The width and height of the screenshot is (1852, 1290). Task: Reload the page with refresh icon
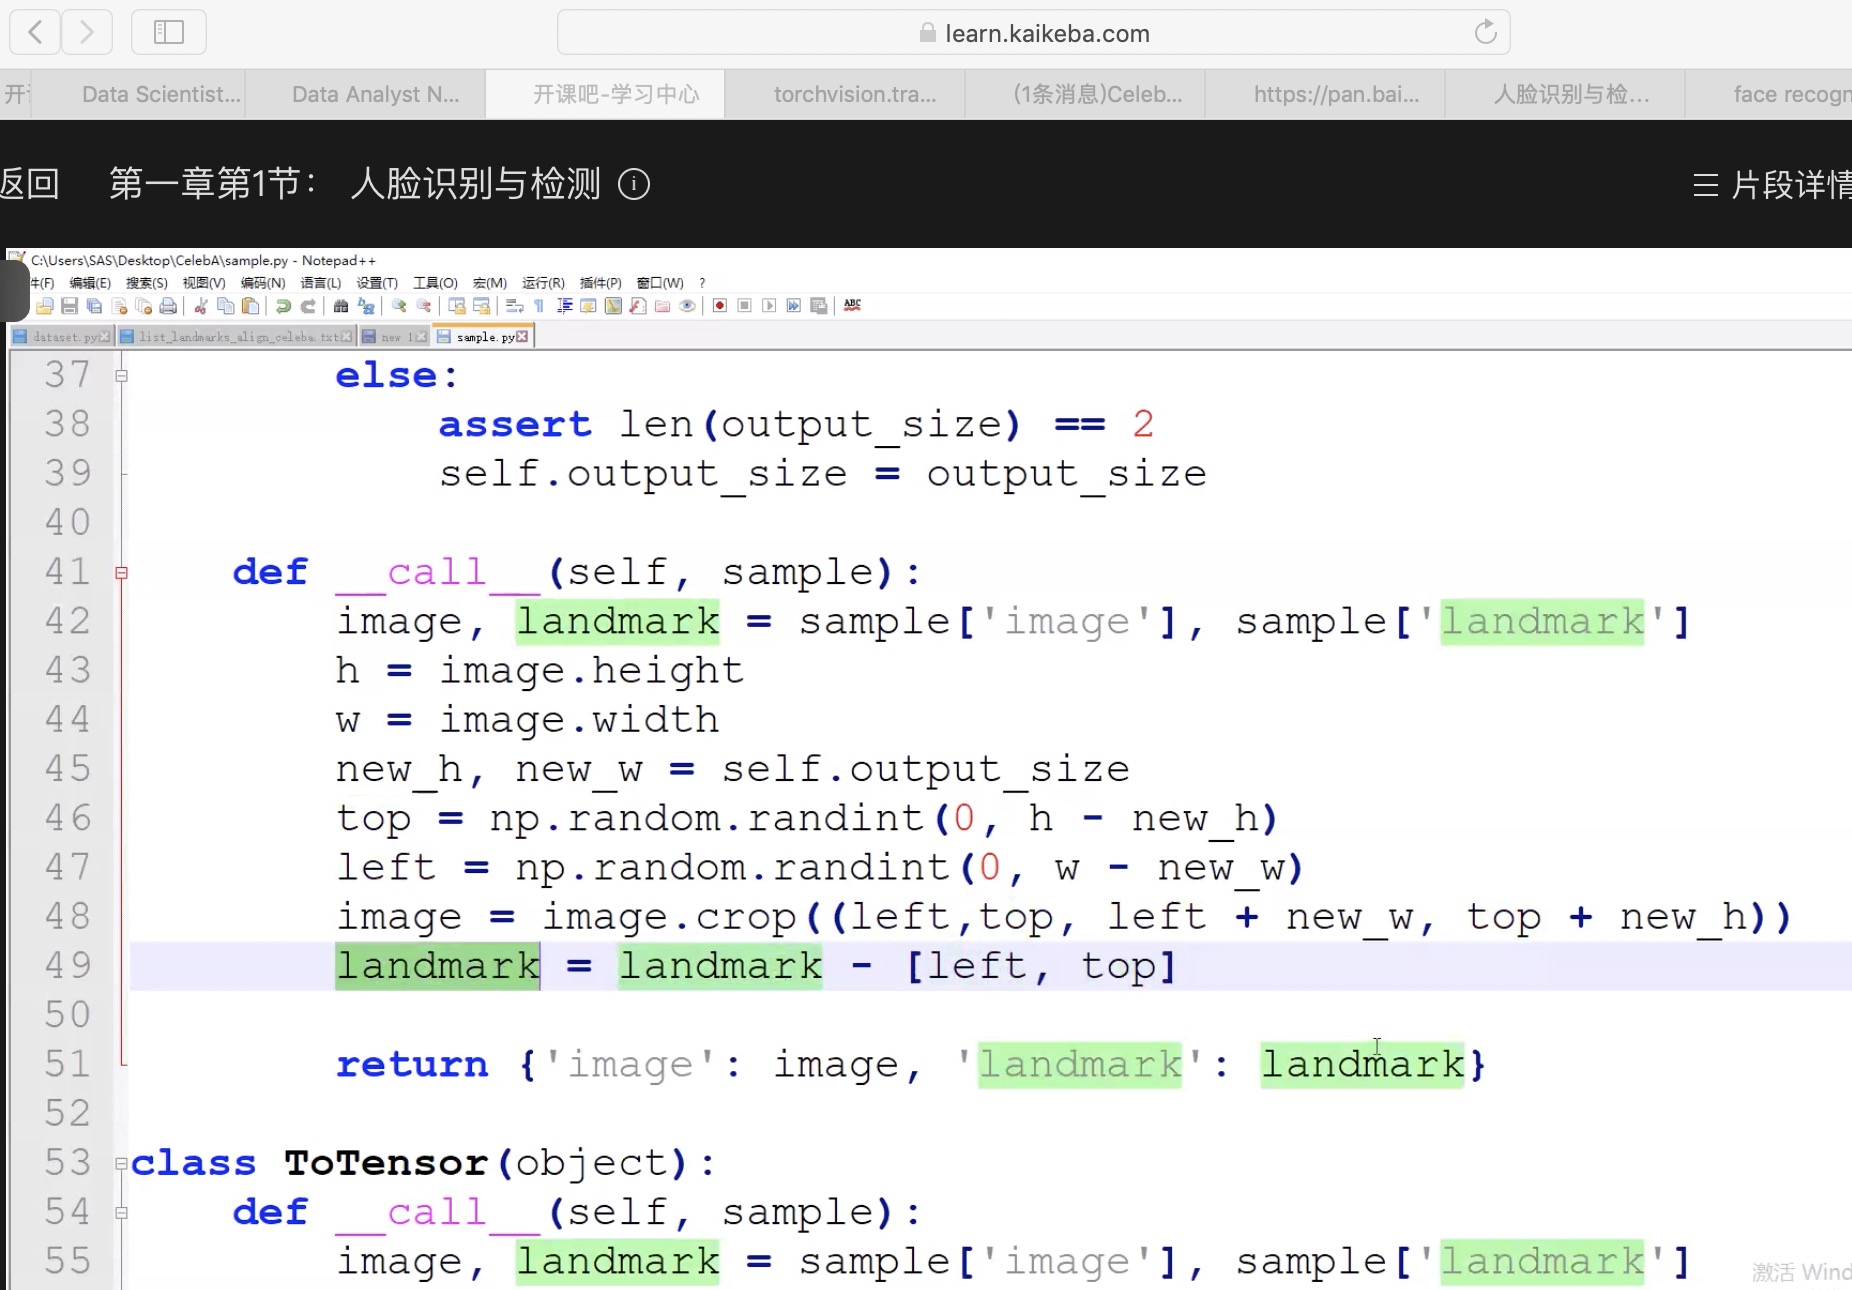tap(1485, 32)
